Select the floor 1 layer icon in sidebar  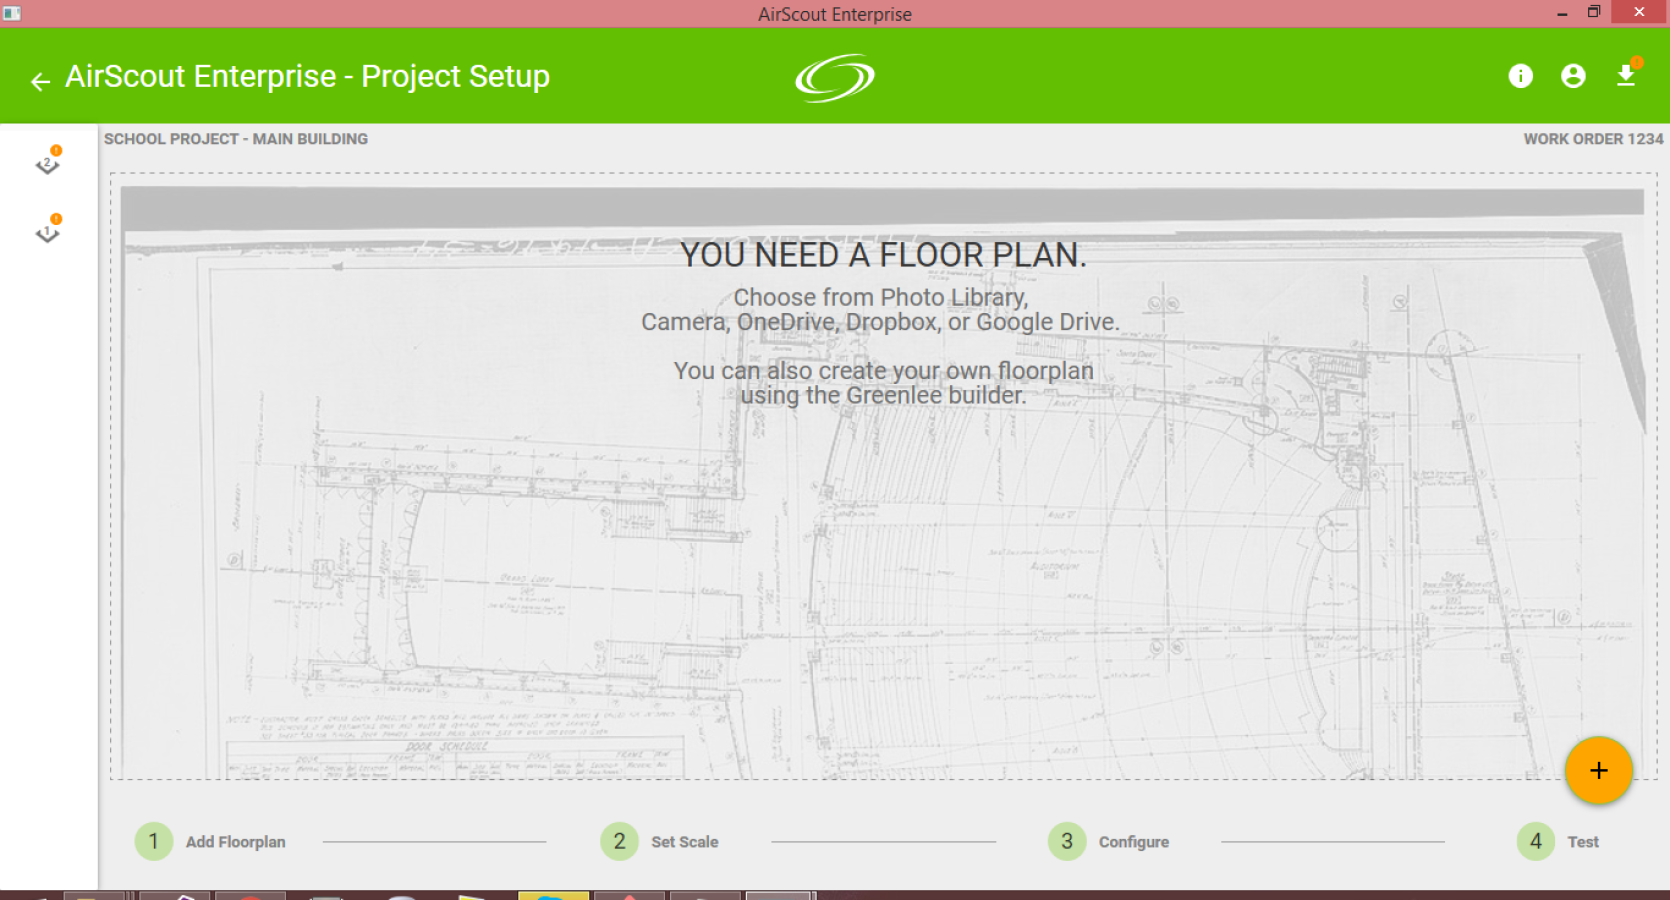(47, 229)
